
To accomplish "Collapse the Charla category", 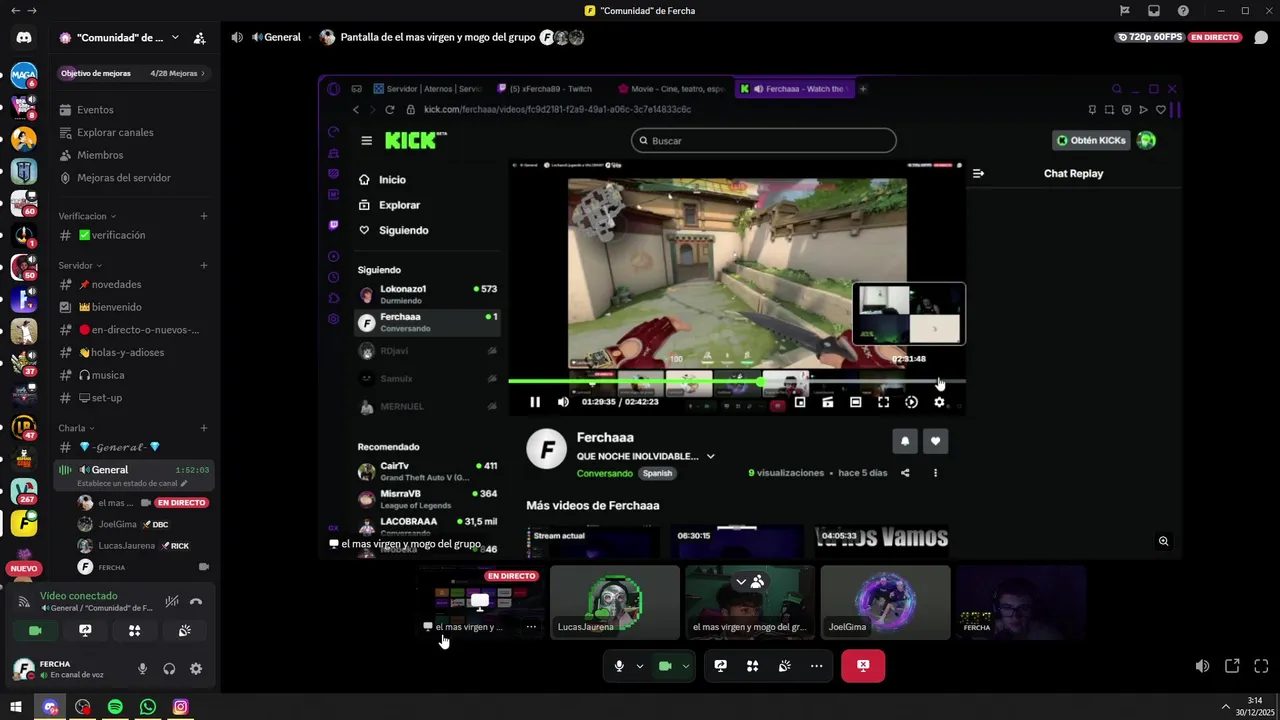I will 76,428.
